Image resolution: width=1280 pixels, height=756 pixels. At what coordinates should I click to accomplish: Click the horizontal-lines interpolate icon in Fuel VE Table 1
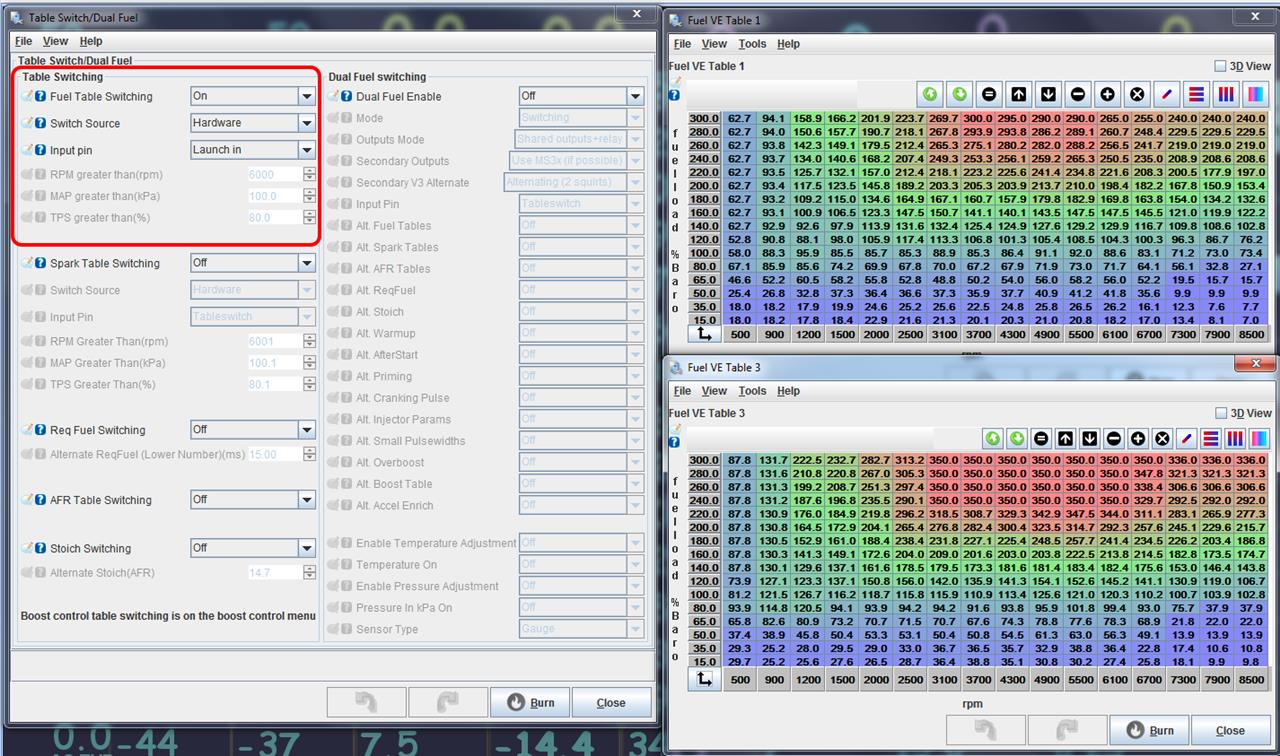point(1196,94)
